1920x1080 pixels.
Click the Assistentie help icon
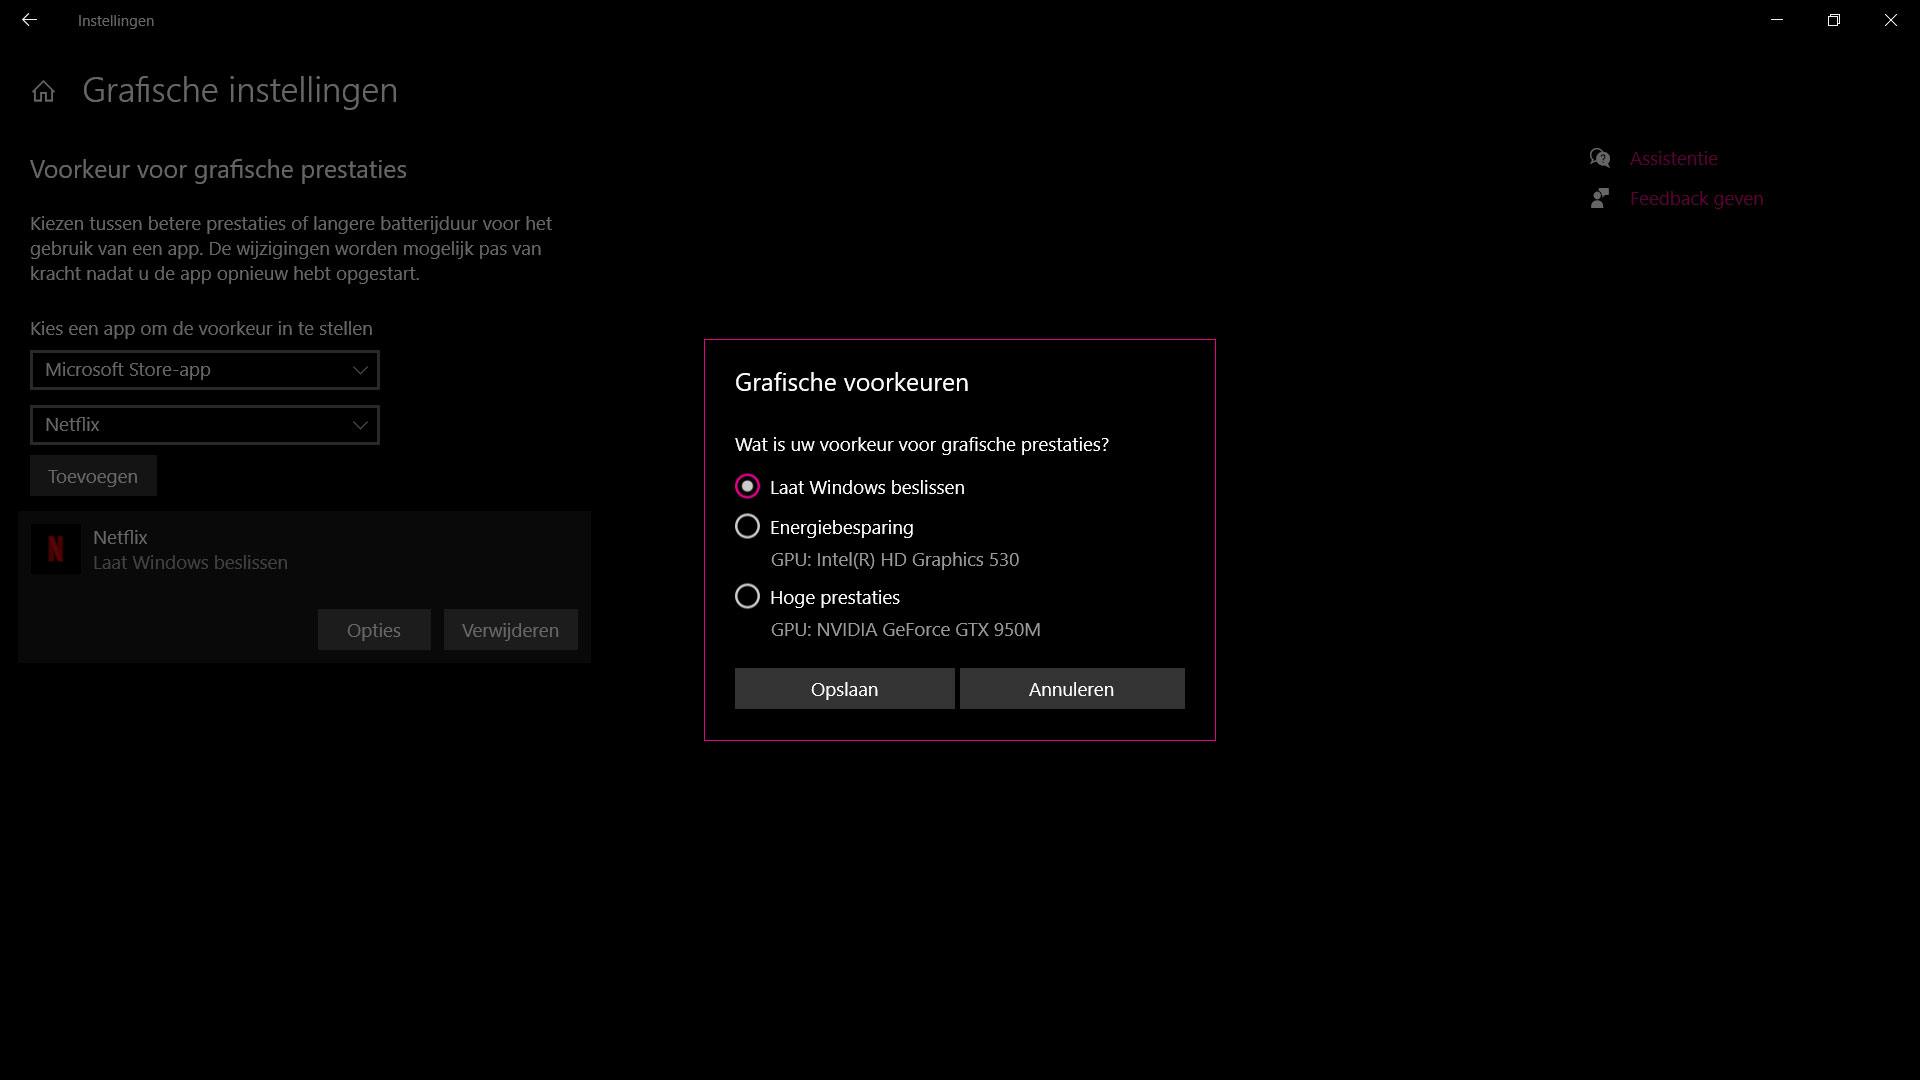tap(1600, 158)
